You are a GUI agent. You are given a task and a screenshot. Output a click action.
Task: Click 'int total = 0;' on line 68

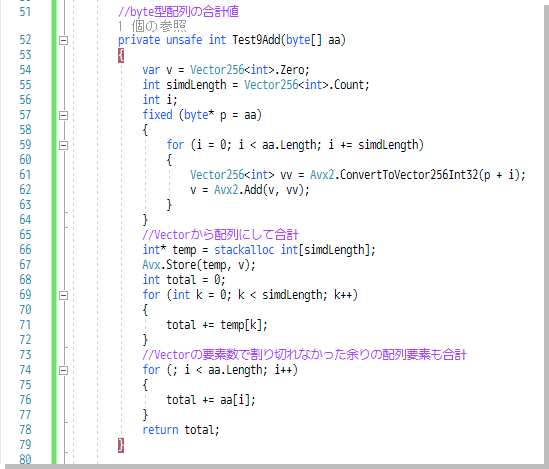click(183, 280)
